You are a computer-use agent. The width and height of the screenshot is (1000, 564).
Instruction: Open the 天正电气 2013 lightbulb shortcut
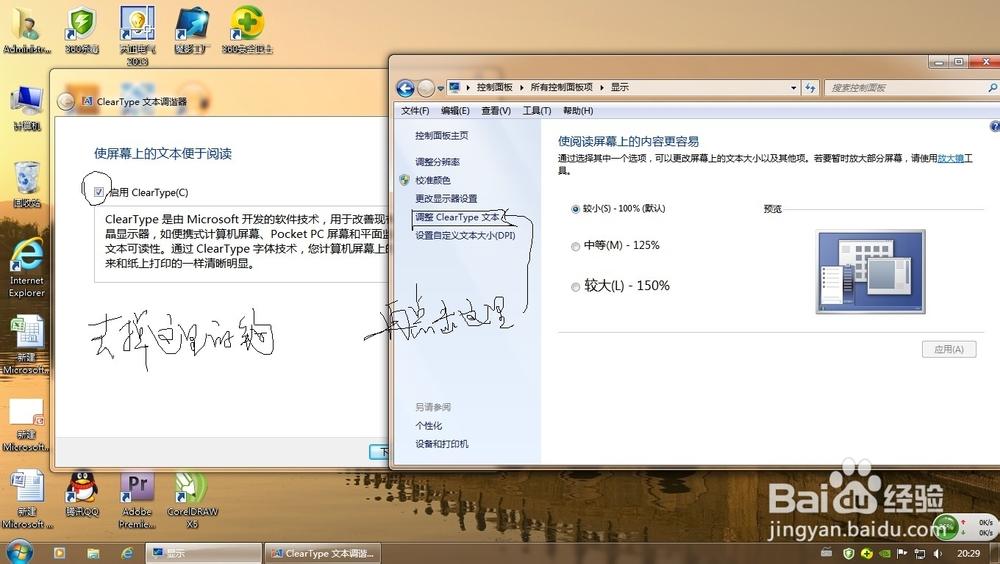[137, 35]
